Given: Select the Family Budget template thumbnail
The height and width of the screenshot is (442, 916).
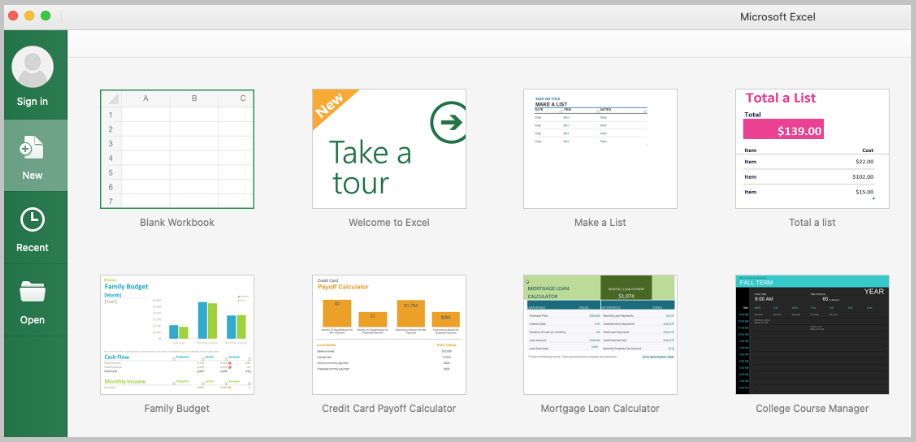Looking at the screenshot, I should pos(177,335).
